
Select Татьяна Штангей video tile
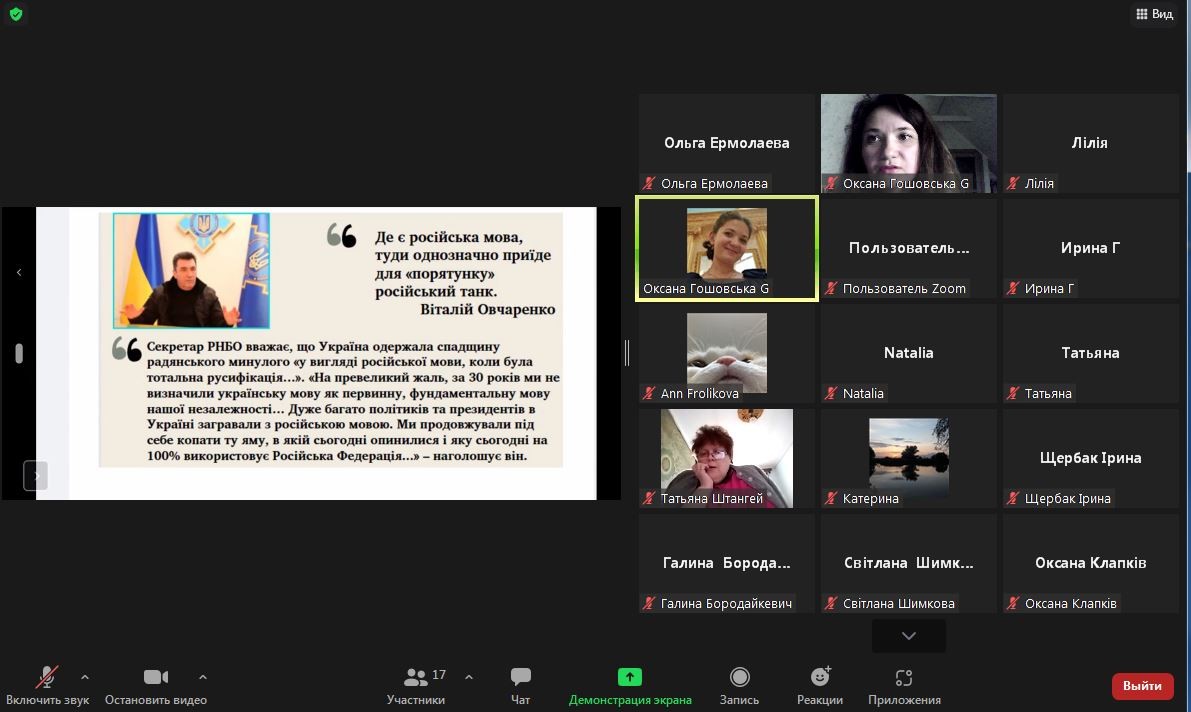tap(726, 458)
